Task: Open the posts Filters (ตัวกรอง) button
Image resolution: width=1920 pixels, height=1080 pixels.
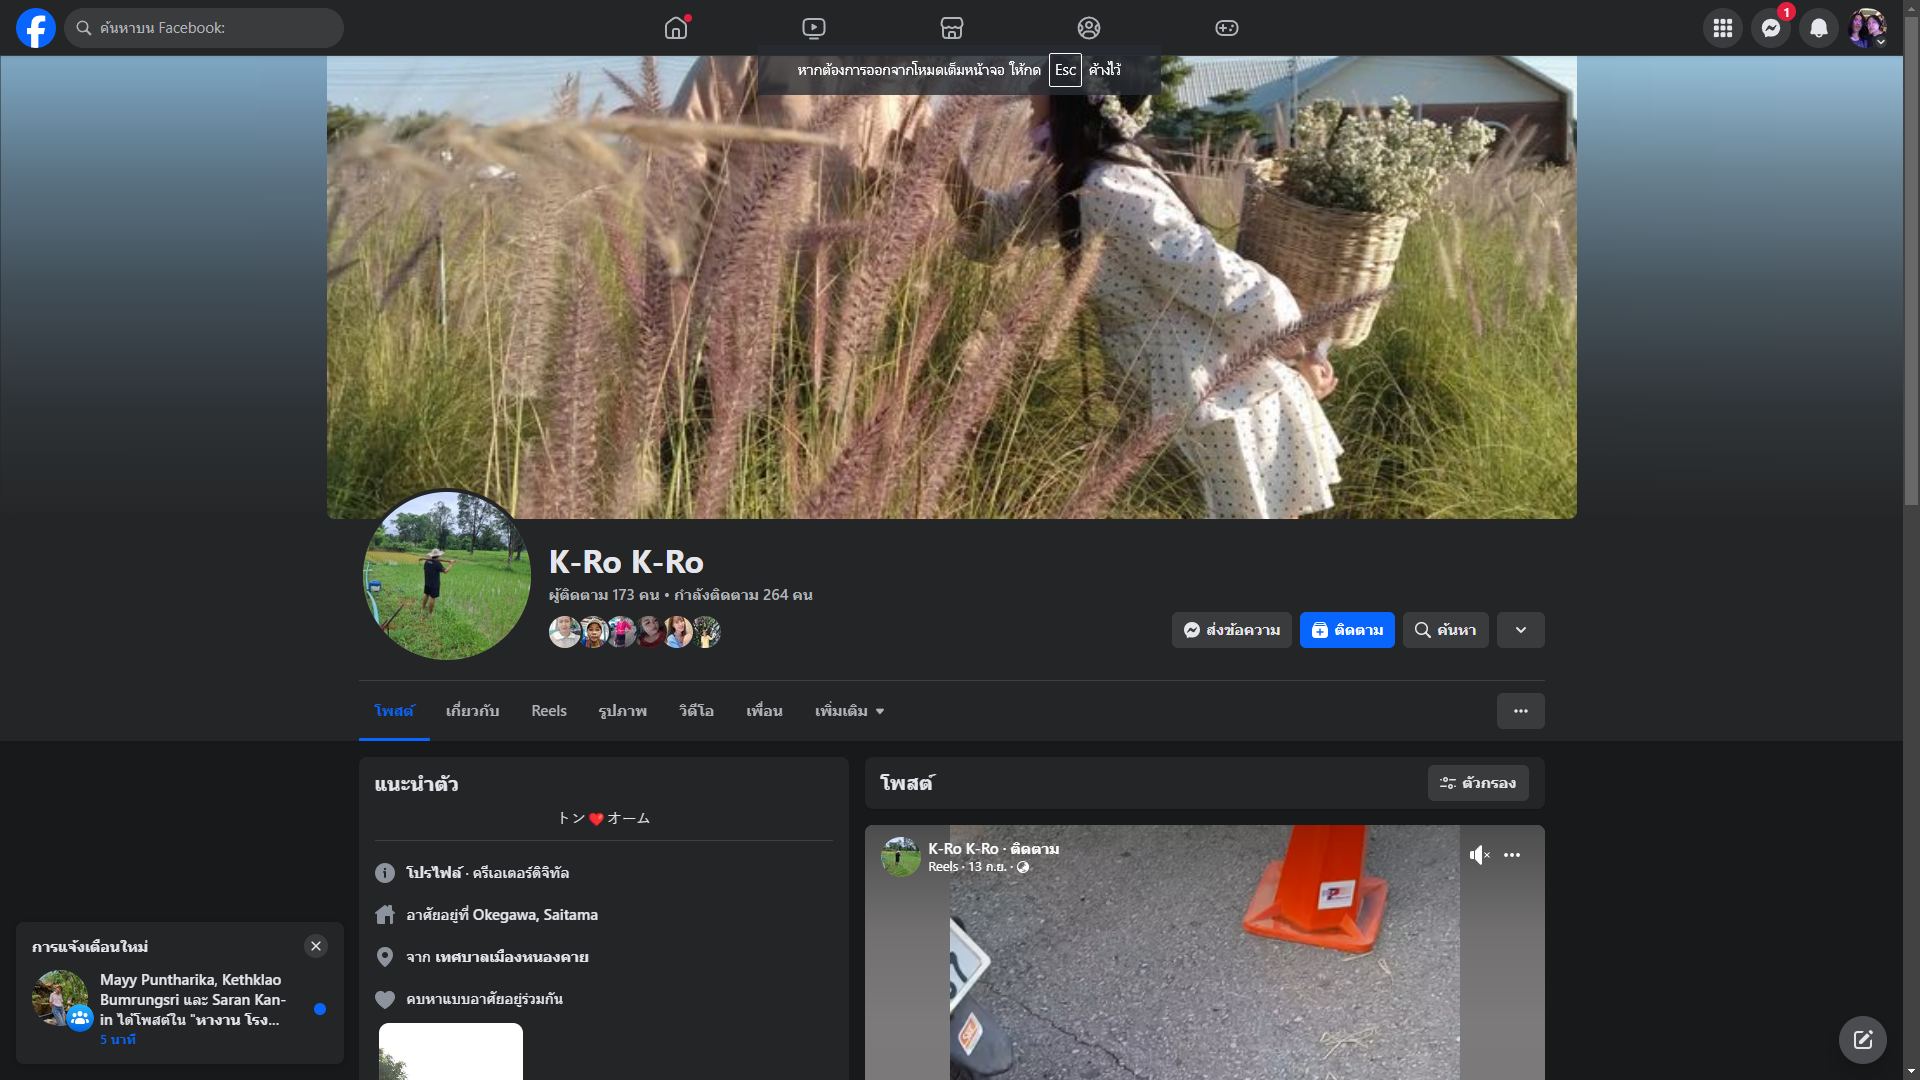Action: [x=1478, y=783]
